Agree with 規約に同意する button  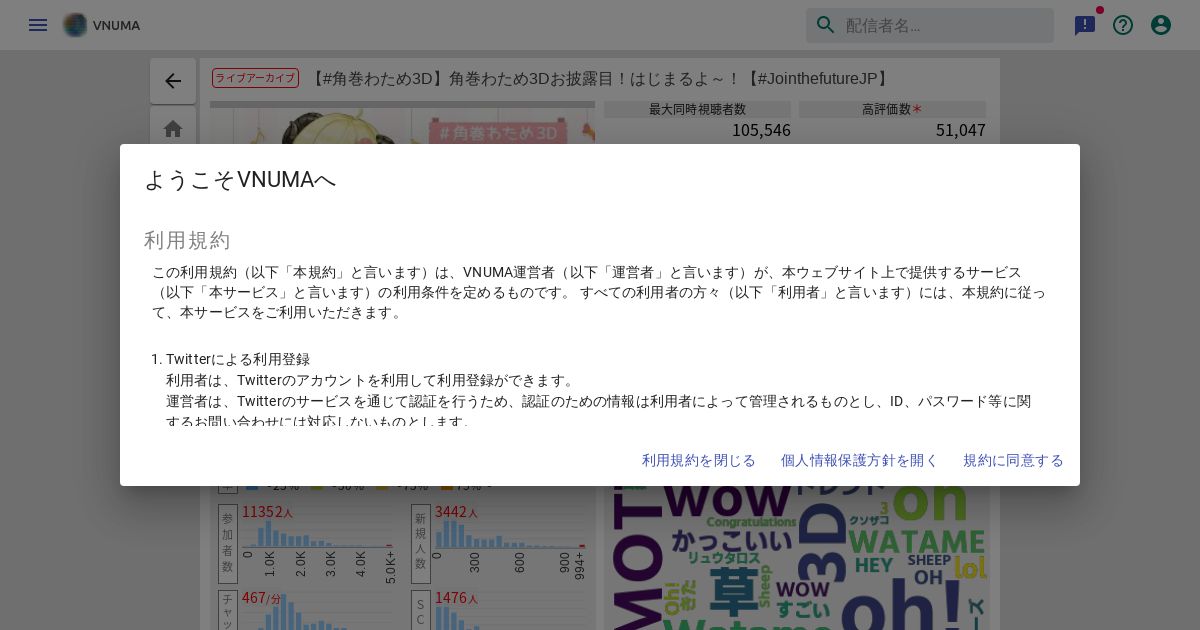coord(1013,460)
